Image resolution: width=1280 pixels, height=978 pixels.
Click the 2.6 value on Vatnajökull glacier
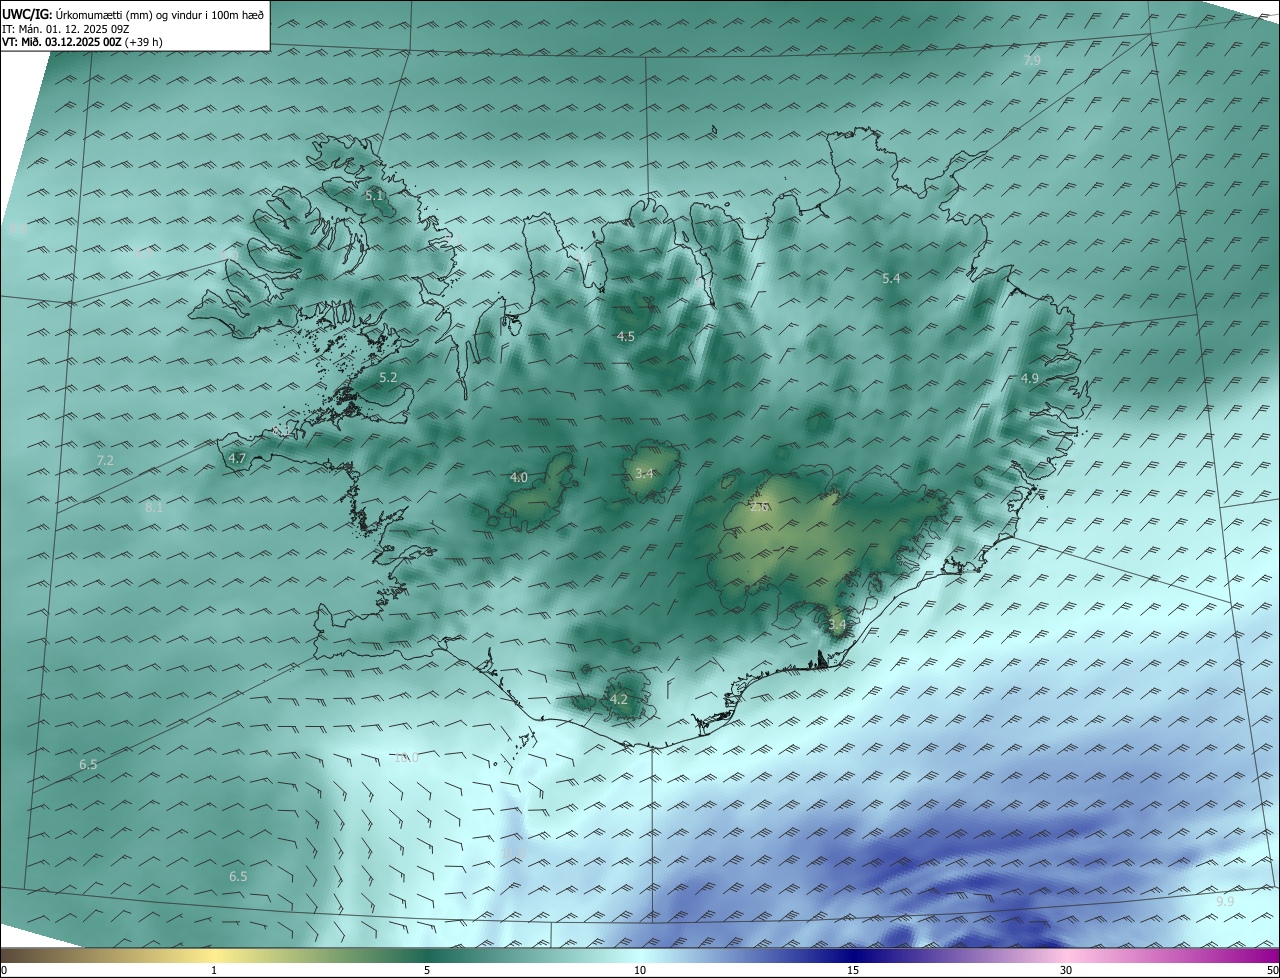[x=760, y=507]
